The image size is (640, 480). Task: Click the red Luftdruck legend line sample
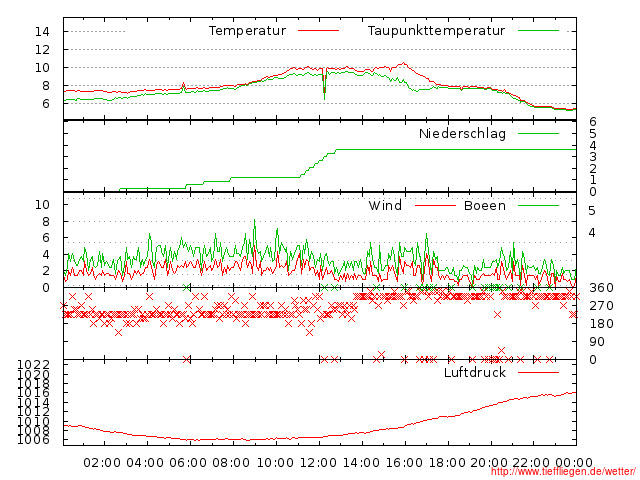point(538,372)
